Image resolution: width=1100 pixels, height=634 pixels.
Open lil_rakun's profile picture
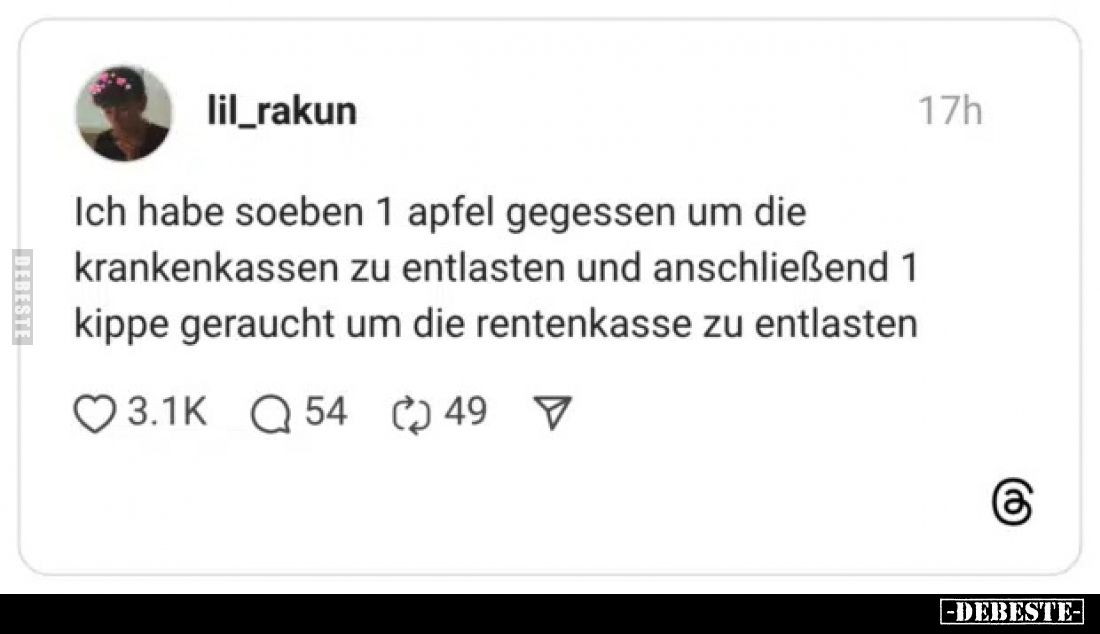point(123,113)
